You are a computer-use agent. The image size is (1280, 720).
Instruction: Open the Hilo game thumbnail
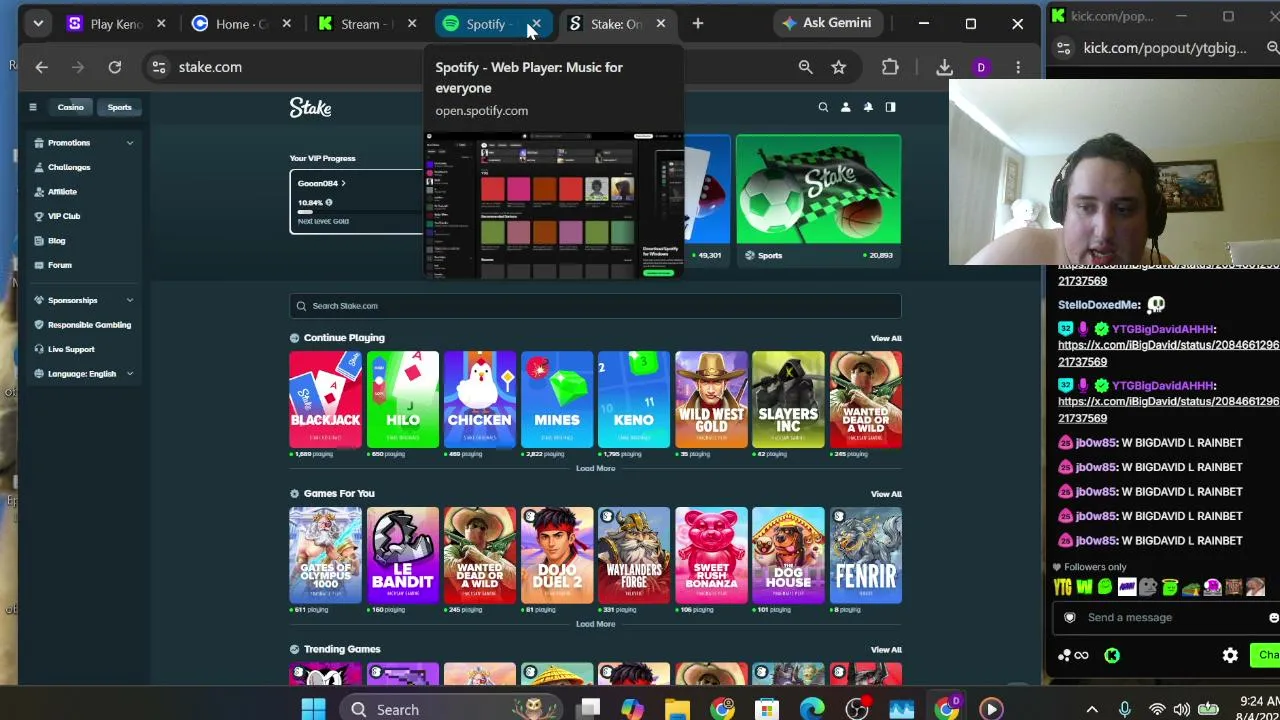(x=402, y=399)
